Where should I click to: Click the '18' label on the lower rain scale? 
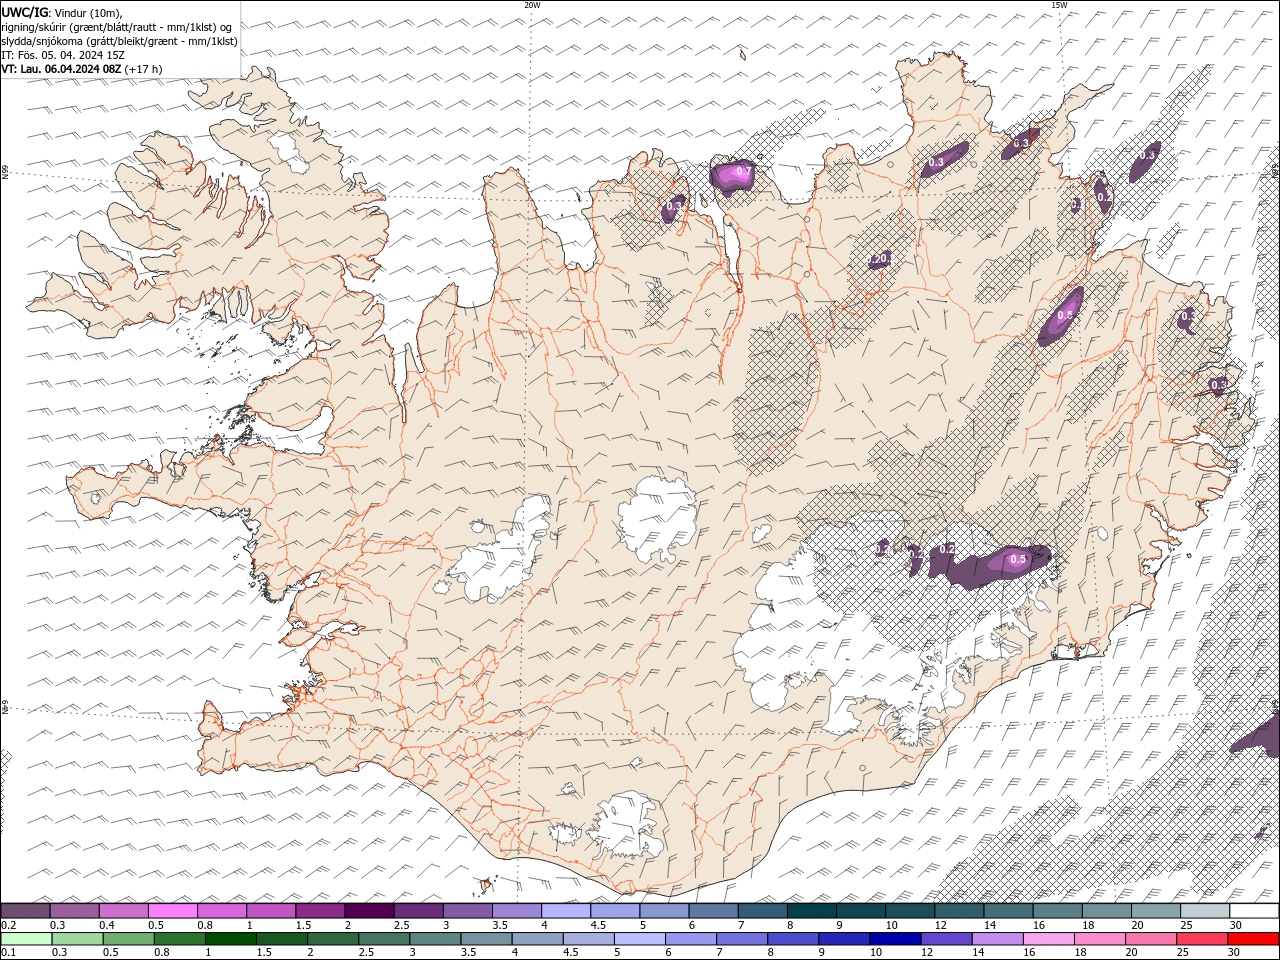1081,953
